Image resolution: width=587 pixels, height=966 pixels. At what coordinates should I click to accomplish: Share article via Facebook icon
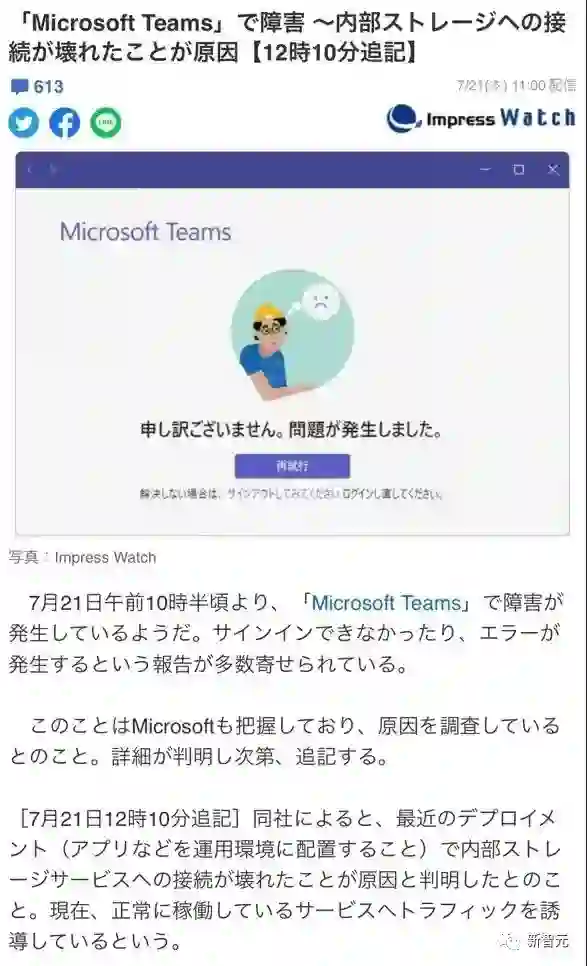[65, 123]
